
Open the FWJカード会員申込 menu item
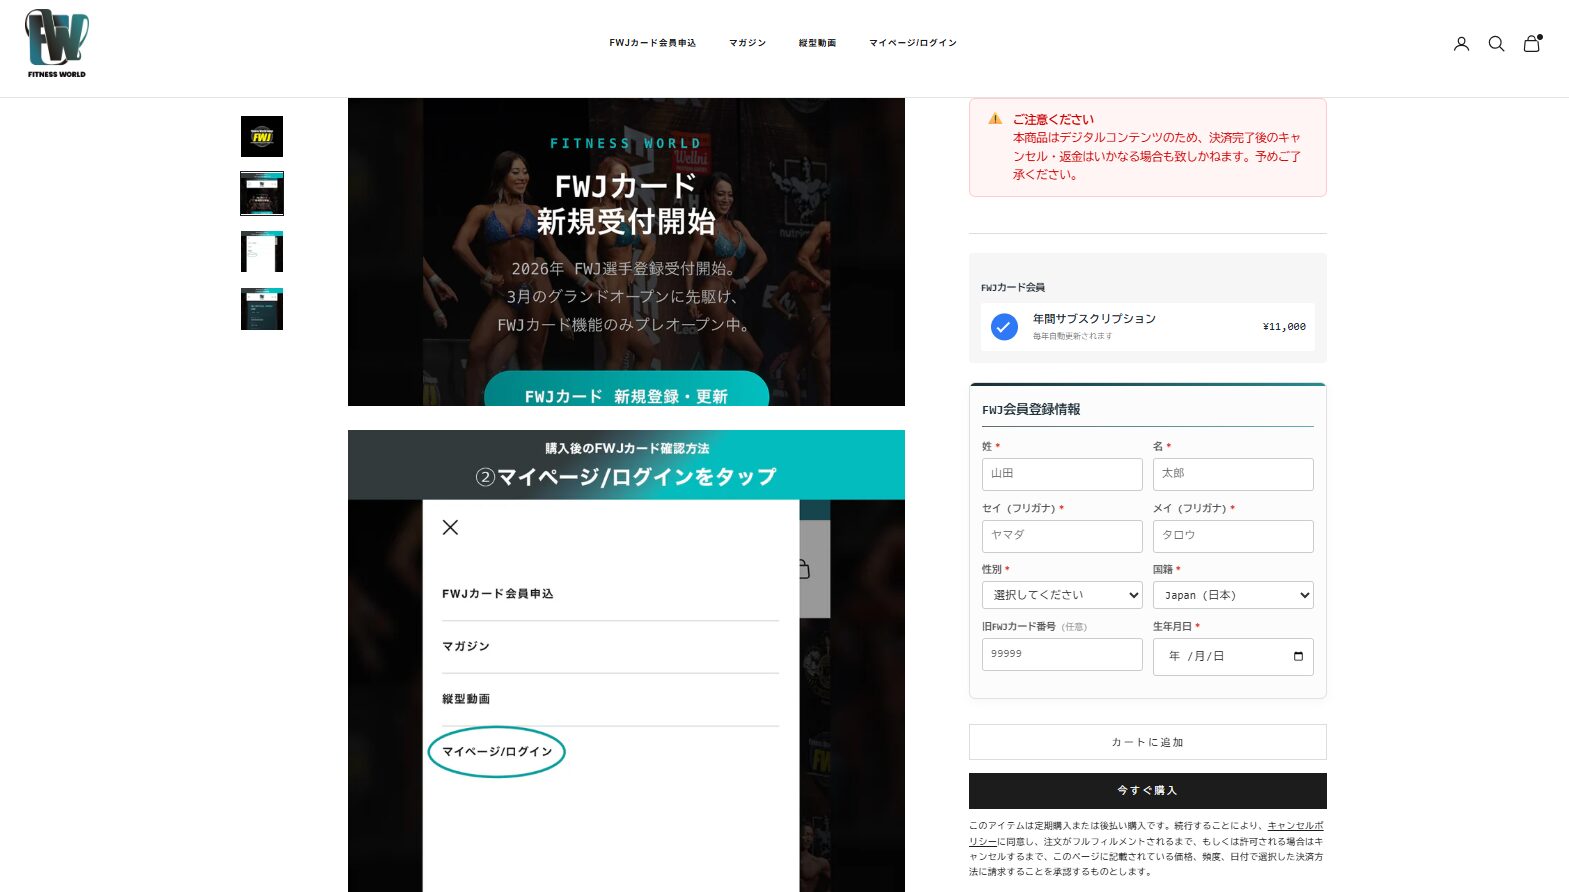652,43
